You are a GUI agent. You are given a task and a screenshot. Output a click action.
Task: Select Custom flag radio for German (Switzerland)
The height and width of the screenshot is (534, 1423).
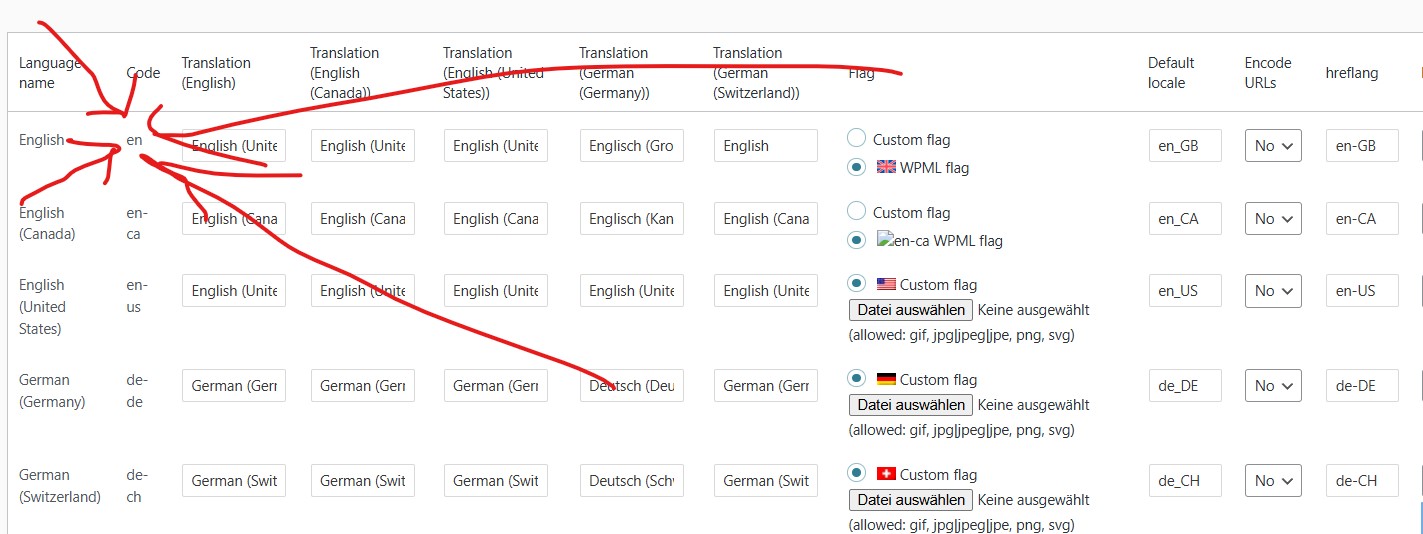click(x=856, y=474)
